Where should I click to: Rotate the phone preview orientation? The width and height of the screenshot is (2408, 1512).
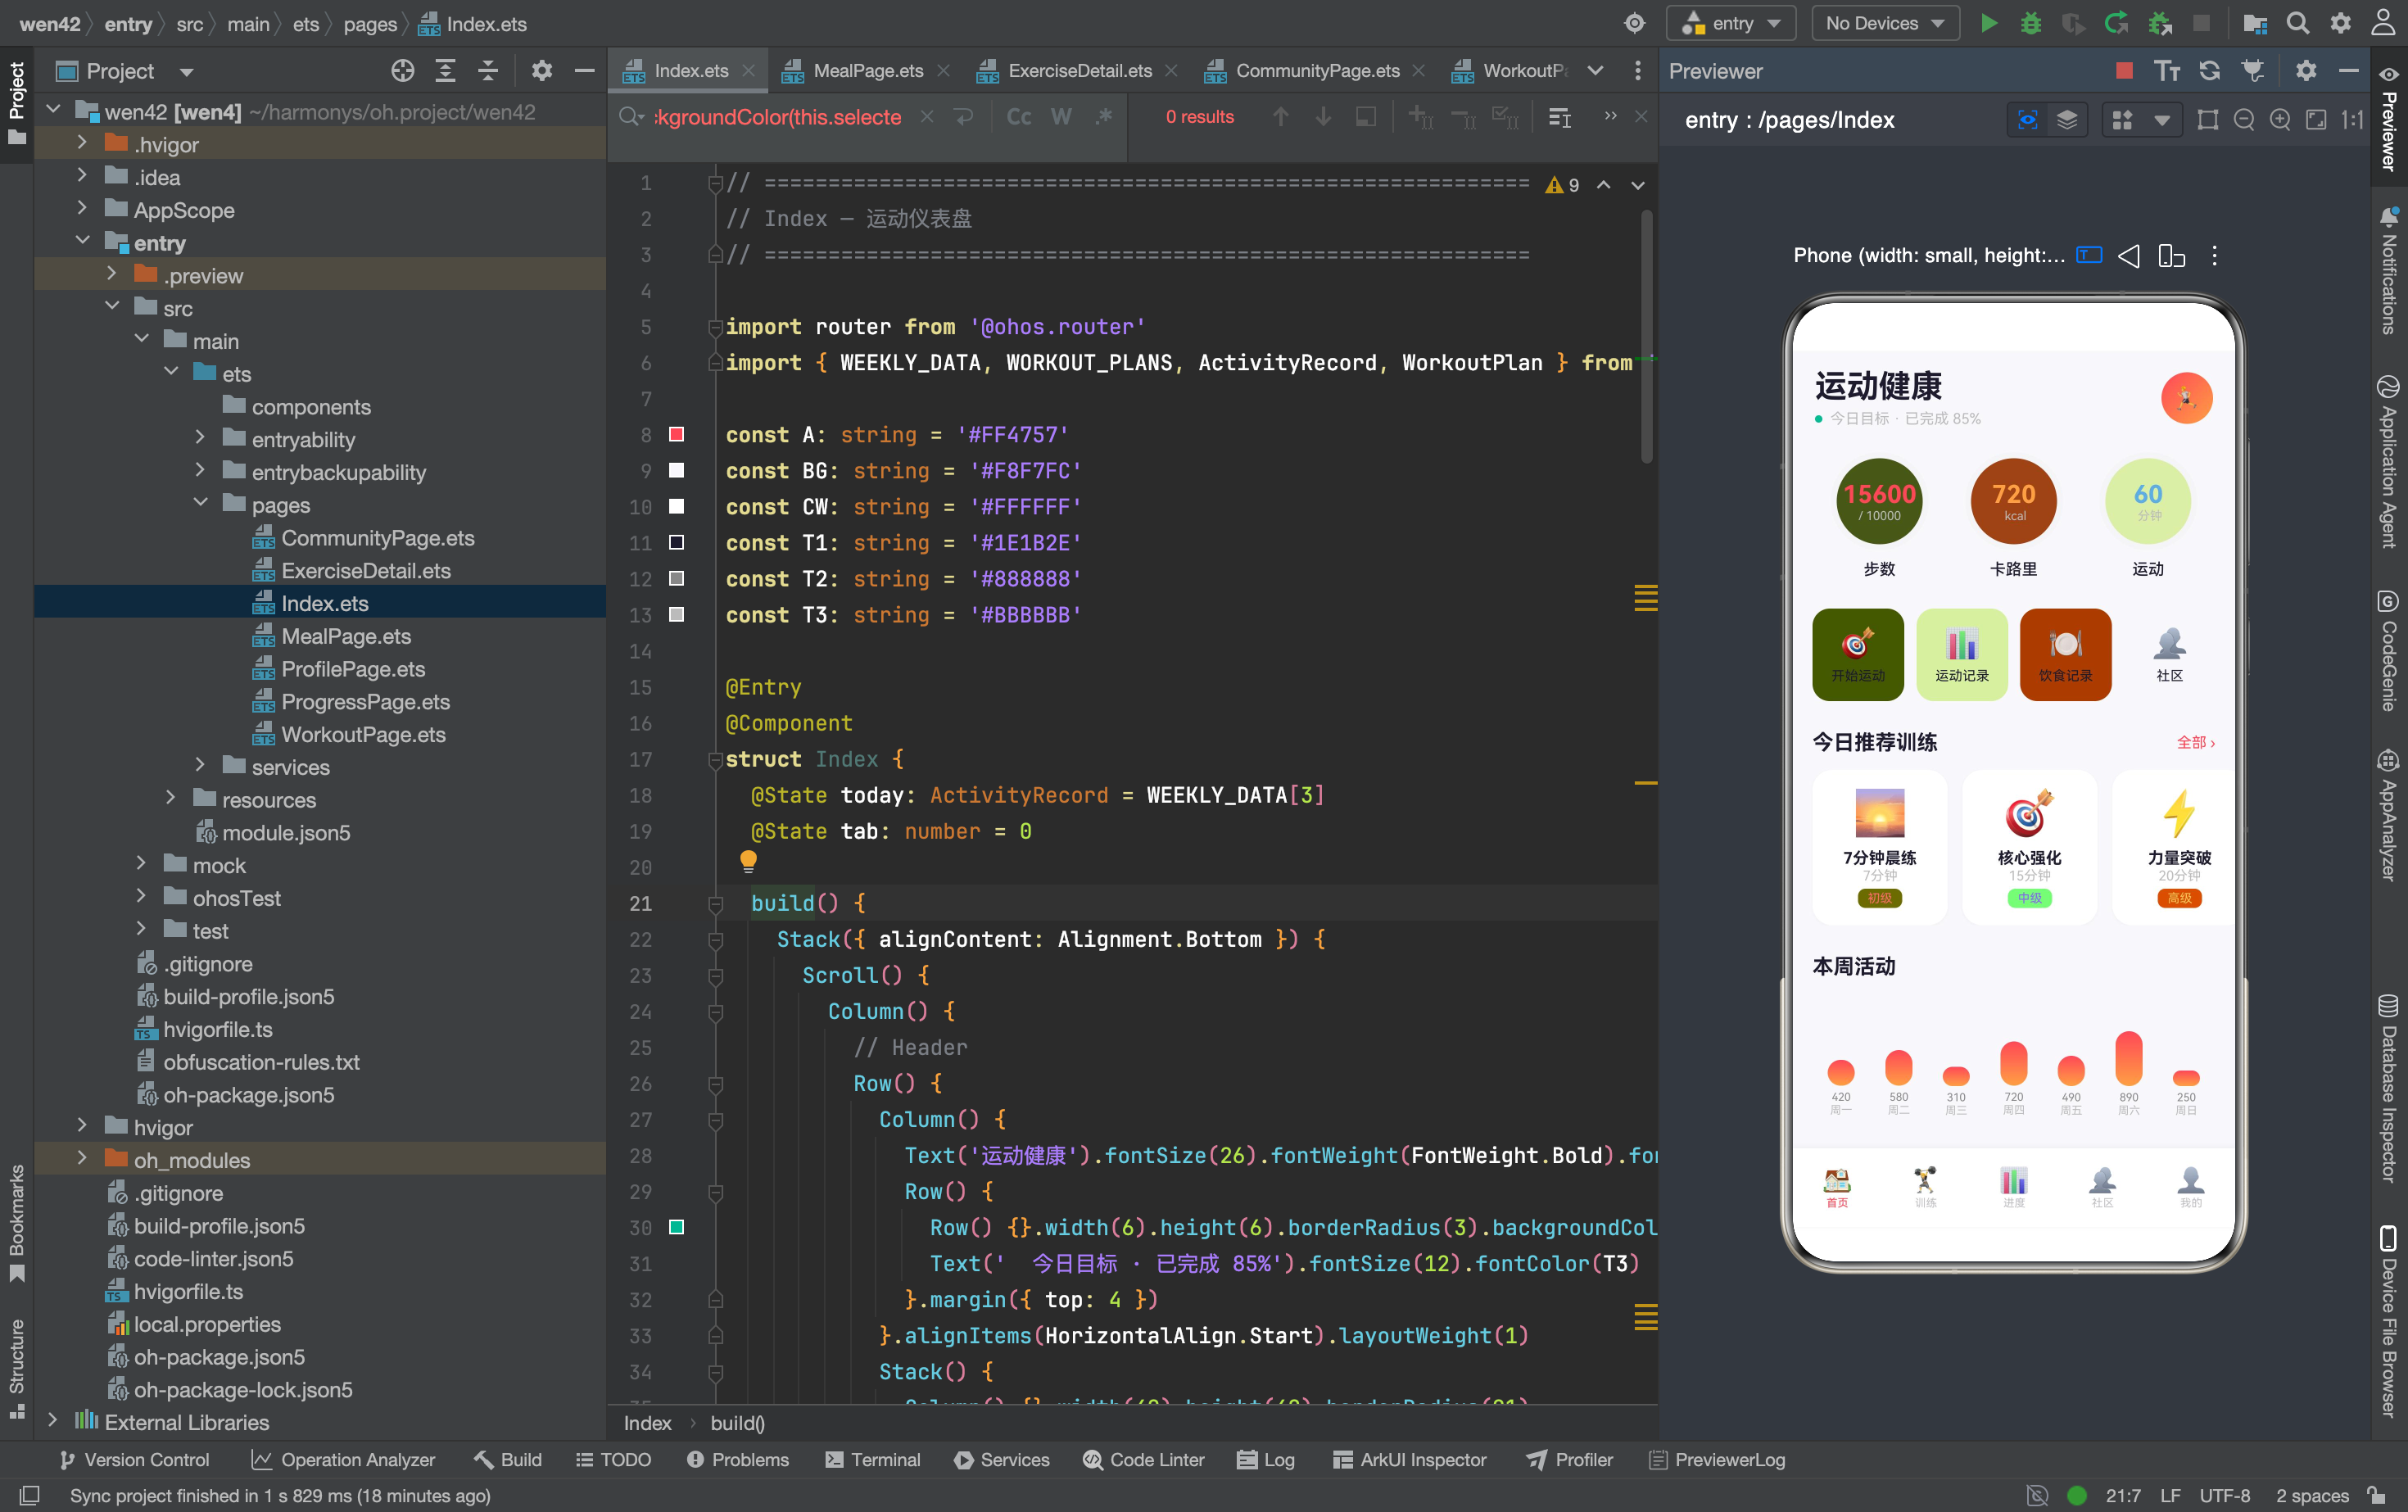(x=2172, y=256)
